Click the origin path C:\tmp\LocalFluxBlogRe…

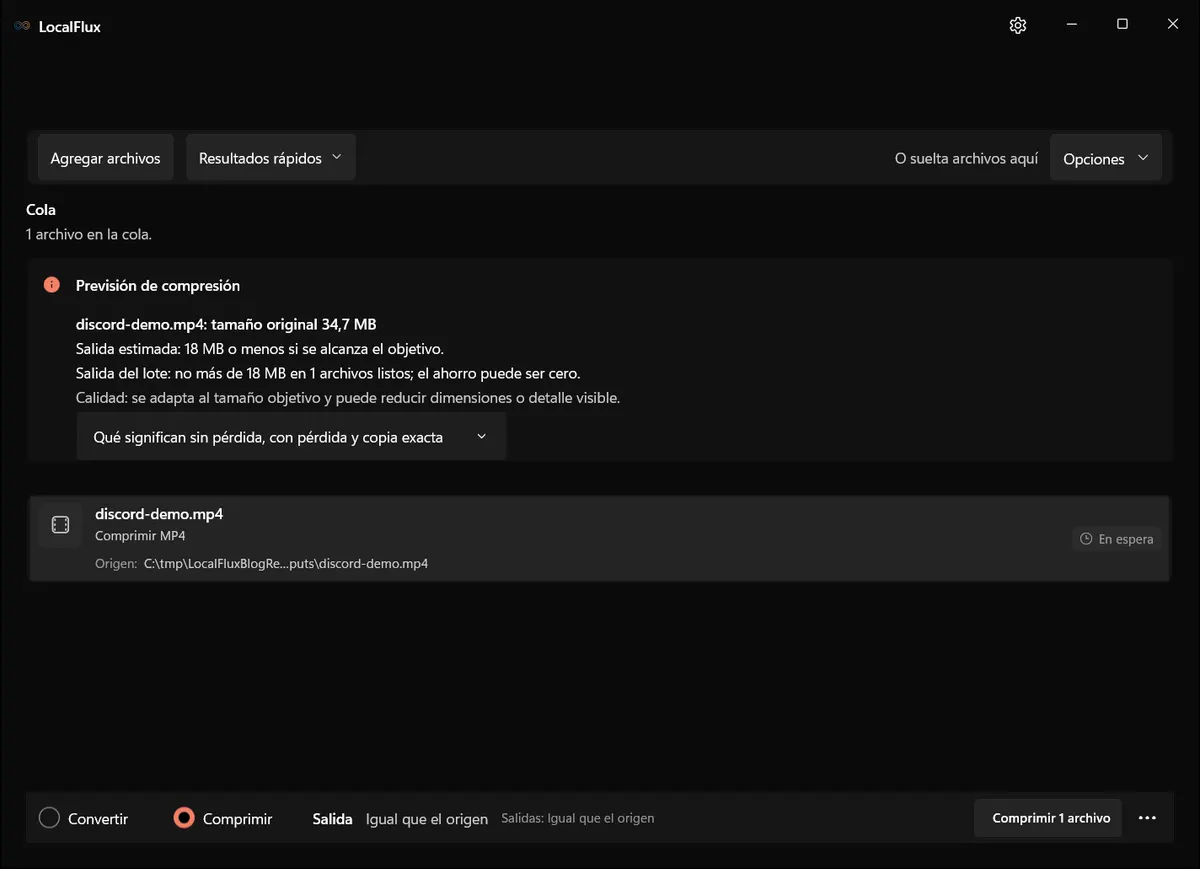(286, 563)
